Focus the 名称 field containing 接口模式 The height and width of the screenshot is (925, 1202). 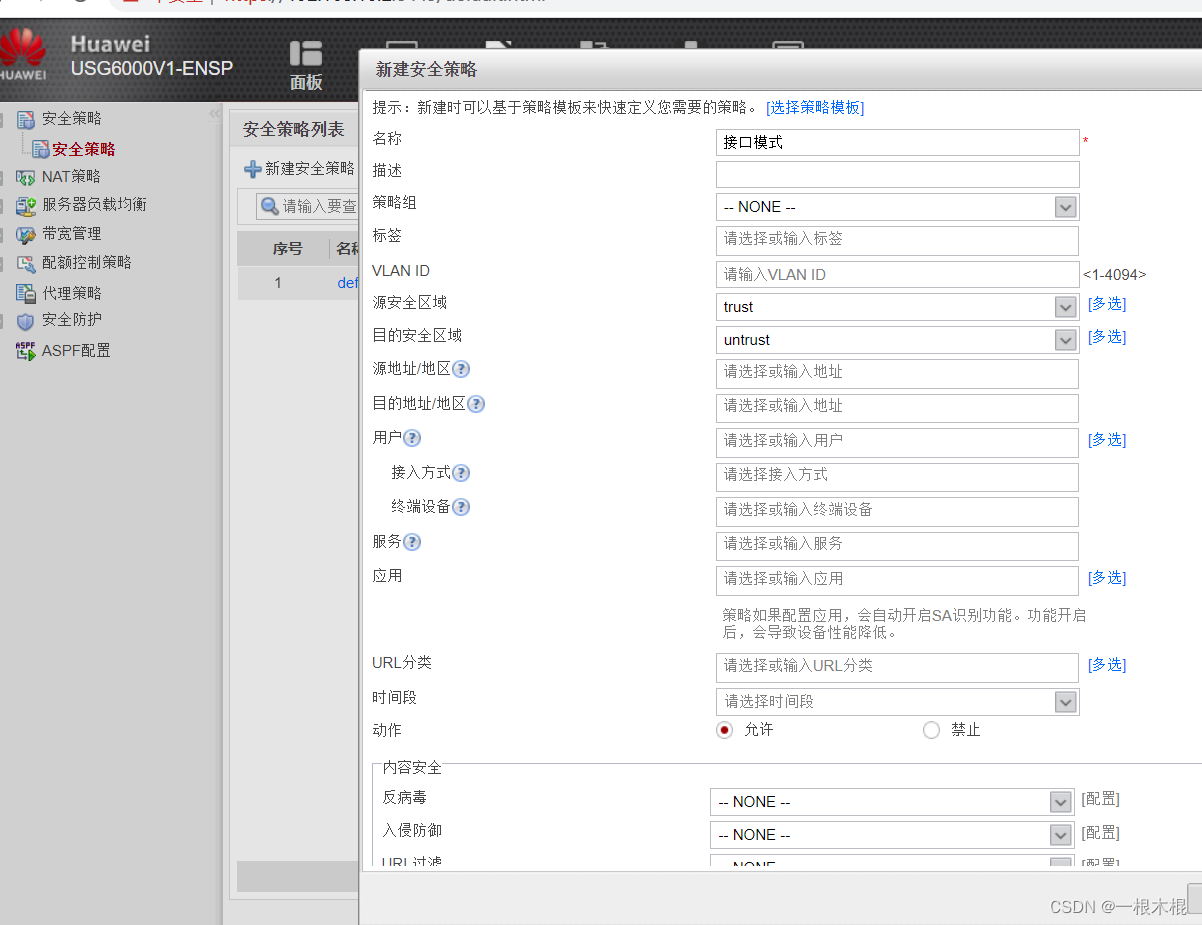pos(898,143)
